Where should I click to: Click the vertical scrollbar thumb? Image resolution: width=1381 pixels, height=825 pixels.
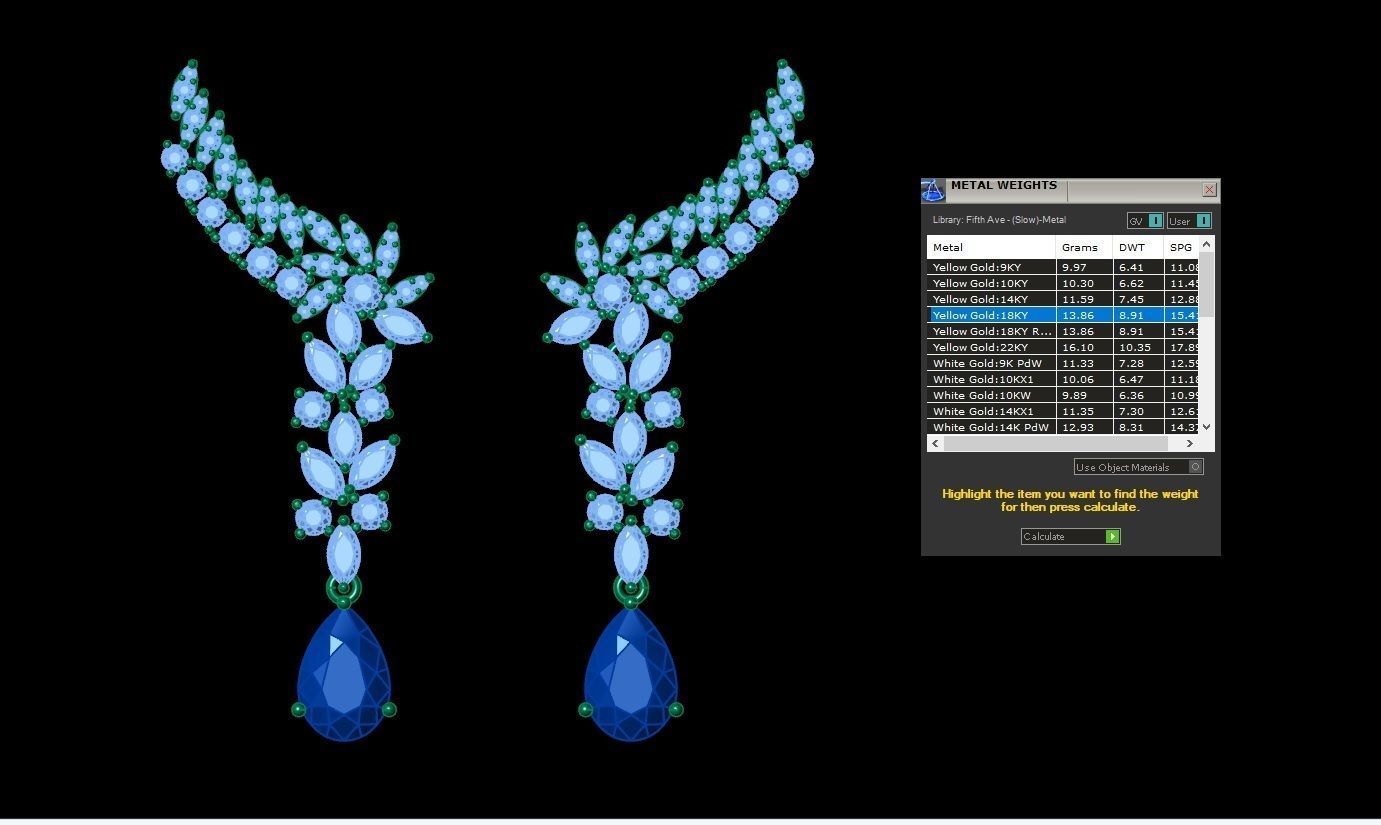pos(1206,285)
